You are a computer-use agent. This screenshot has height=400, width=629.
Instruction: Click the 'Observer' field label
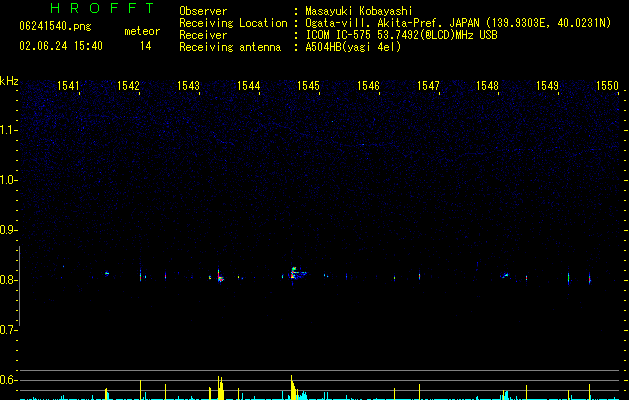(x=203, y=11)
